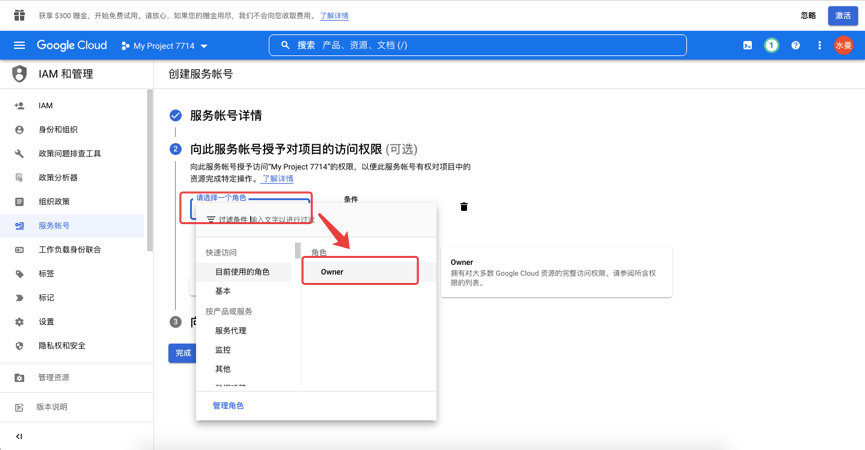The height and width of the screenshot is (450, 865).
Task: Open the My Project 7714 project selector
Action: tap(164, 46)
